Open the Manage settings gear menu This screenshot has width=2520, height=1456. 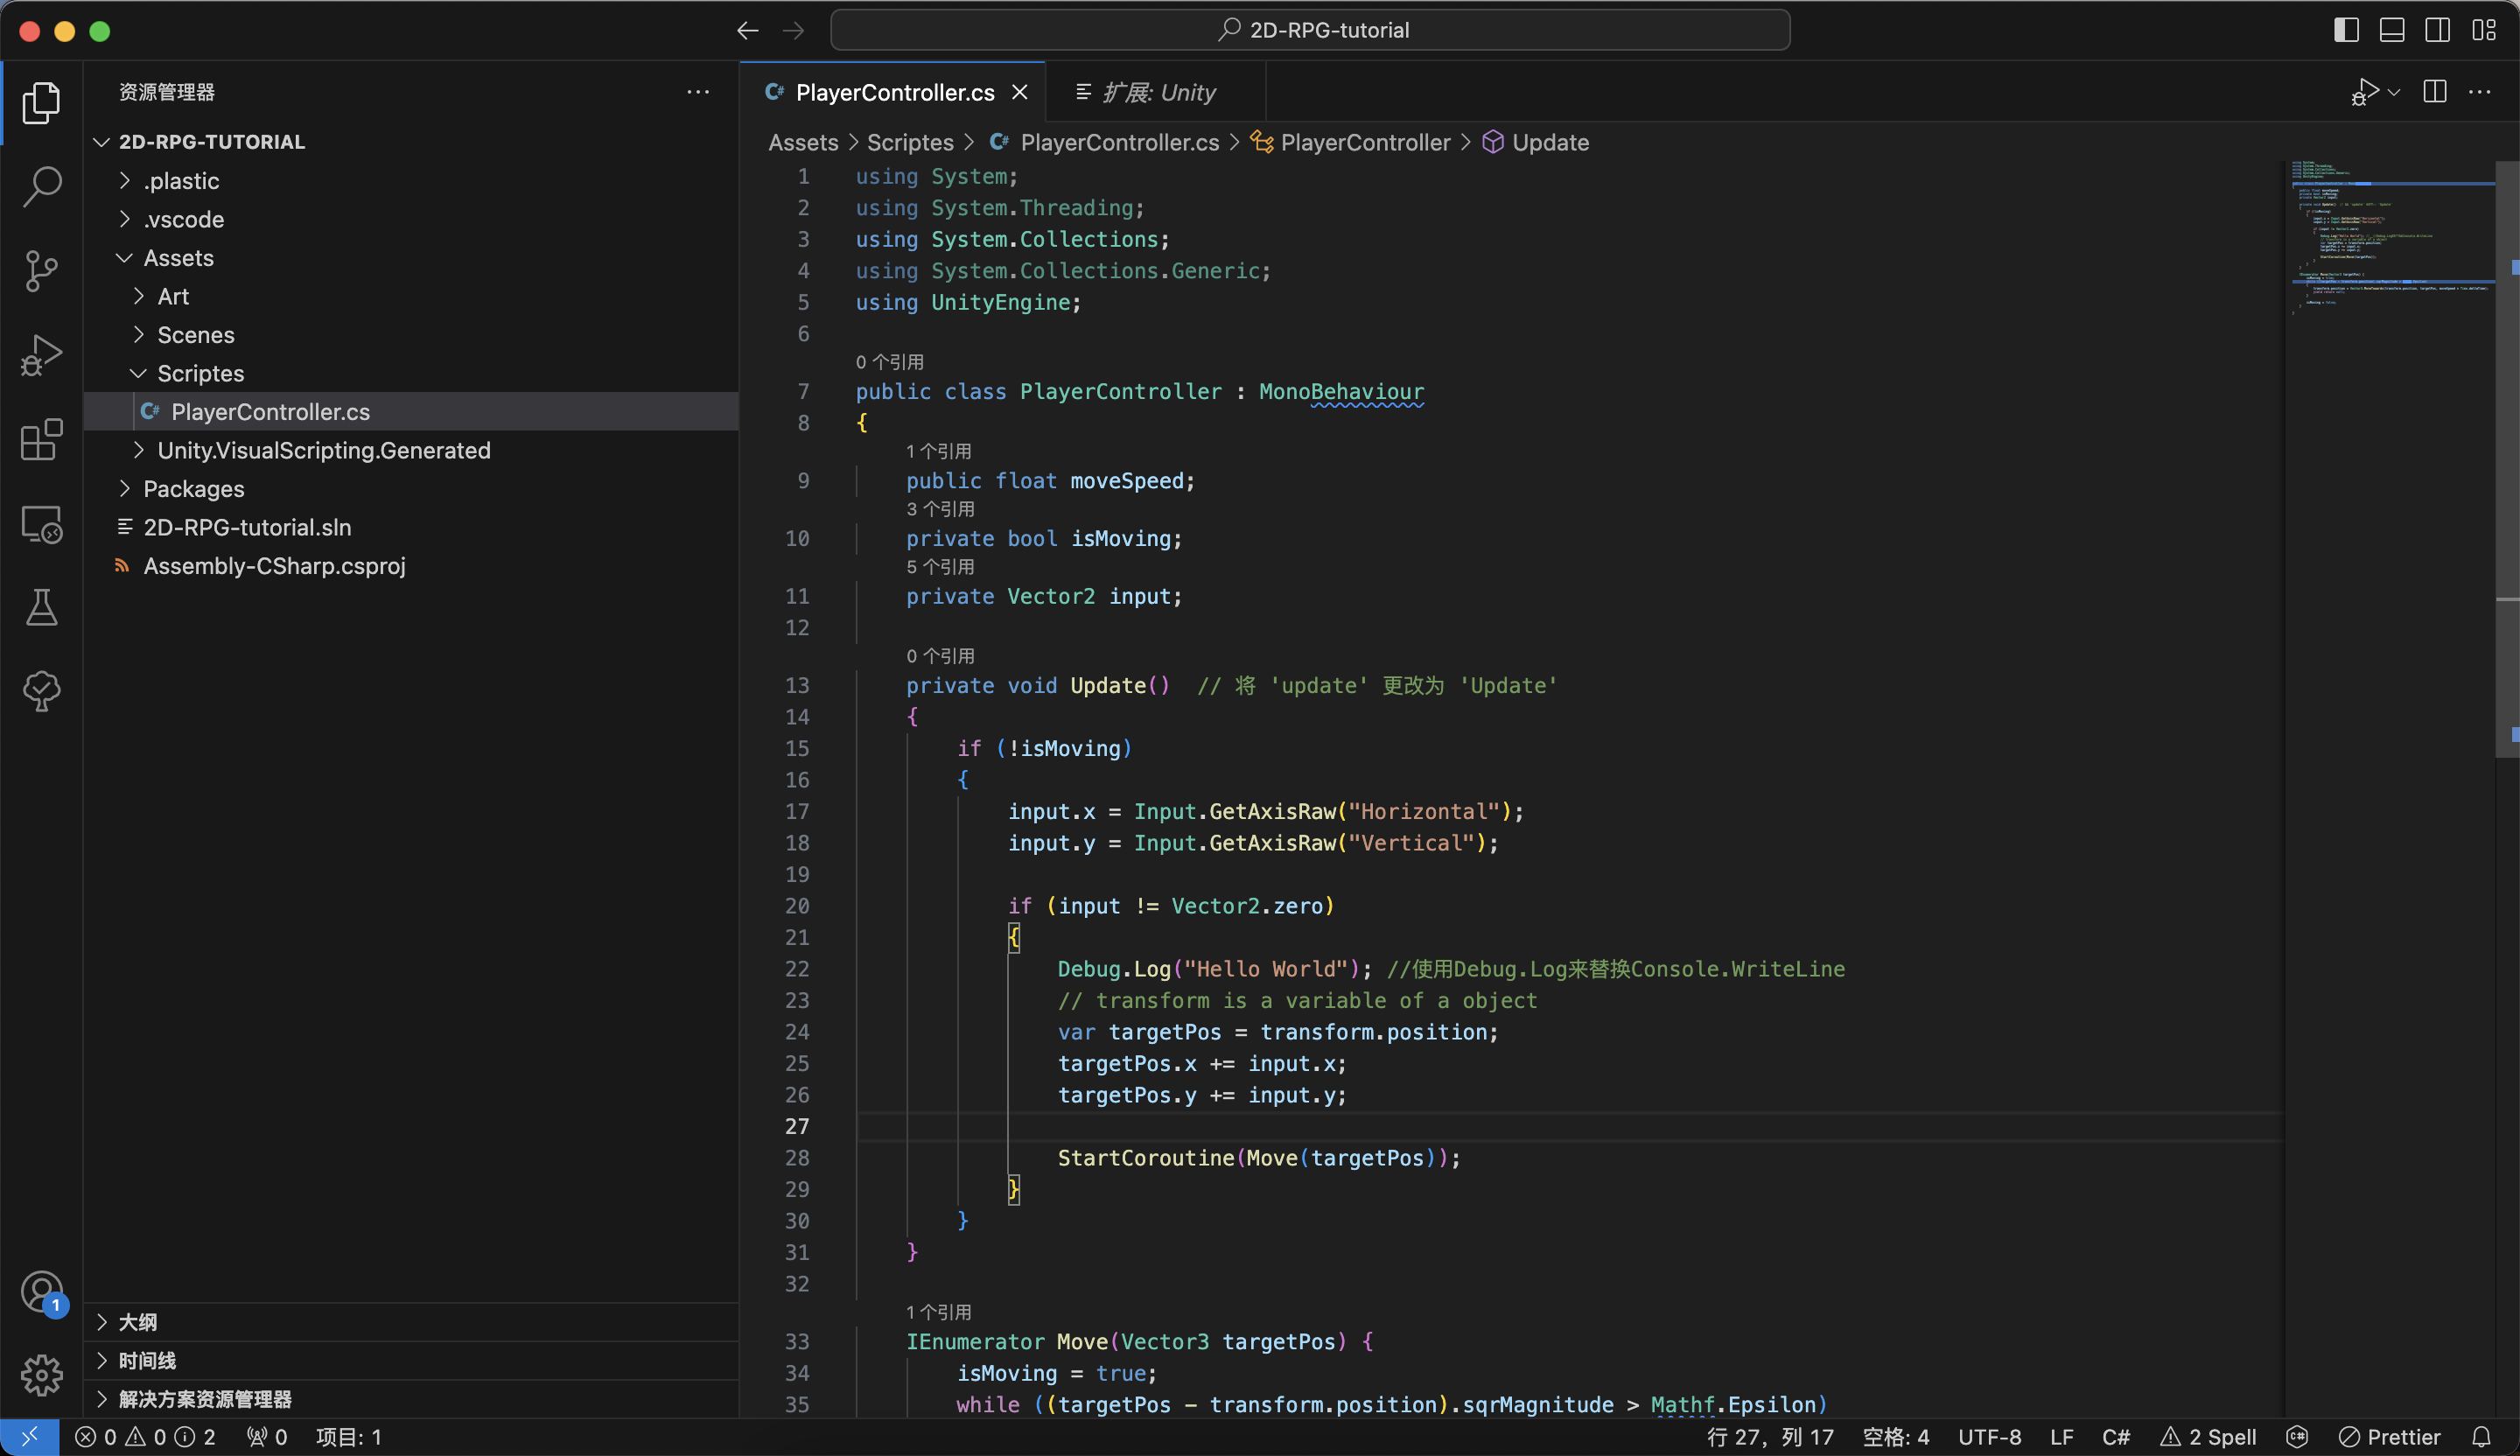pyautogui.click(x=42, y=1375)
